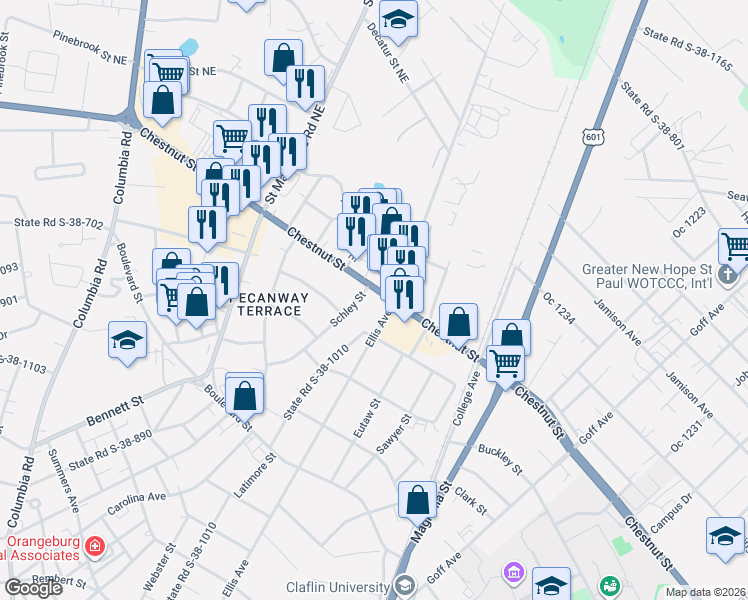Click the Summers Ave street label

(63, 481)
